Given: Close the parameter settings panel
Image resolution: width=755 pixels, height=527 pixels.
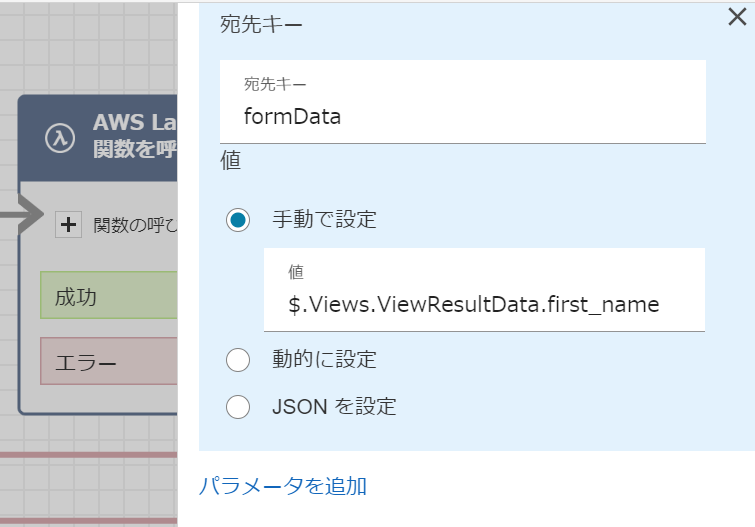Looking at the screenshot, I should [x=737, y=17].
